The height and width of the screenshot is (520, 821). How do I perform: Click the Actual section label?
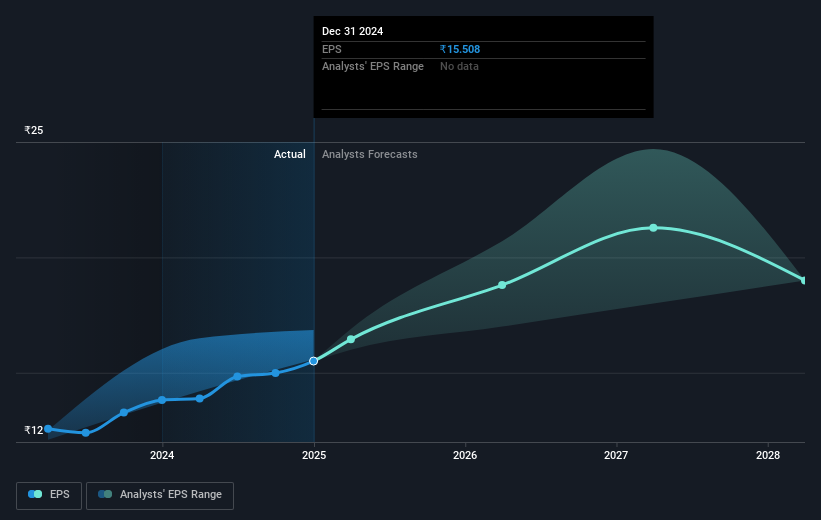[x=290, y=154]
